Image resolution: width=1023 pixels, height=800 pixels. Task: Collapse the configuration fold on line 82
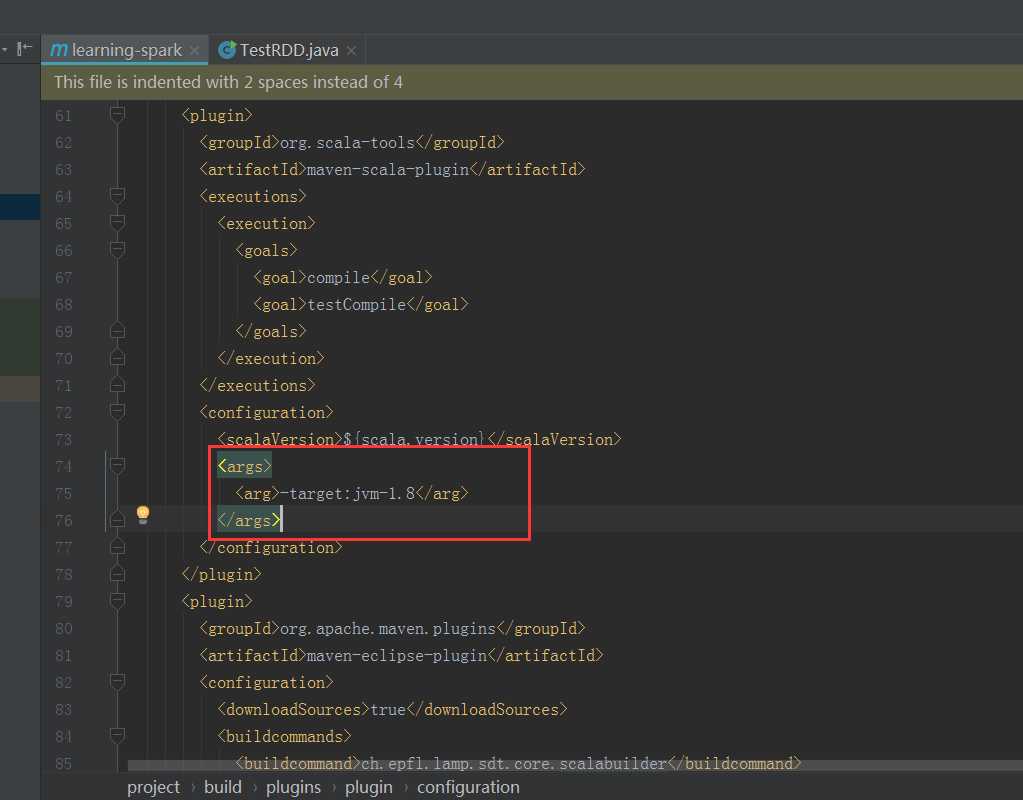click(x=117, y=682)
